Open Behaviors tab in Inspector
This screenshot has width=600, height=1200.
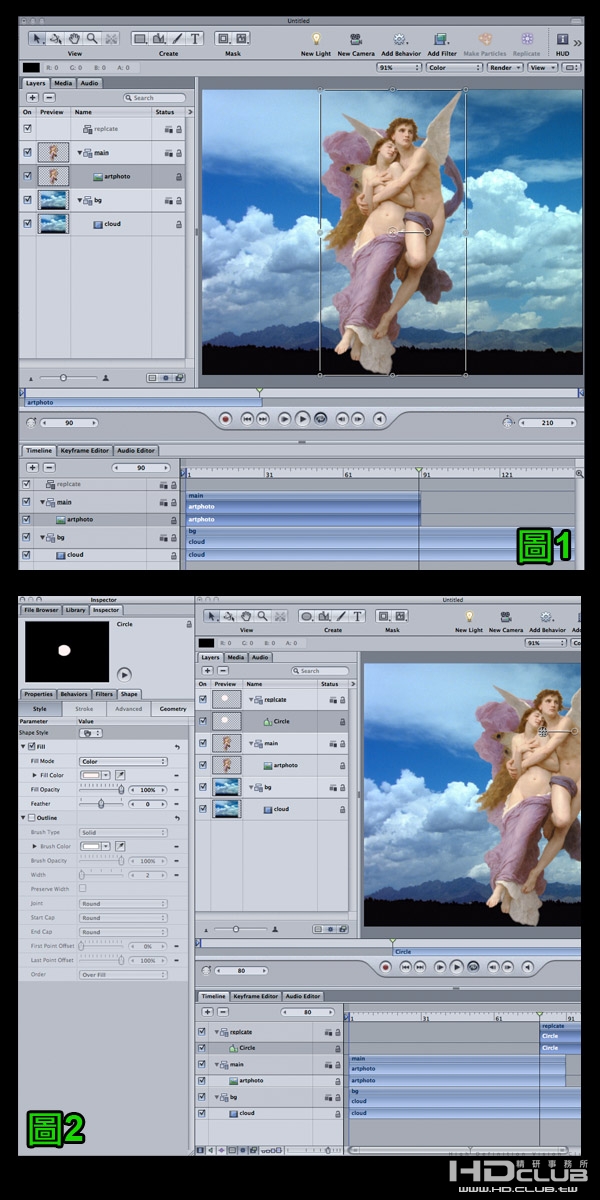click(x=73, y=694)
